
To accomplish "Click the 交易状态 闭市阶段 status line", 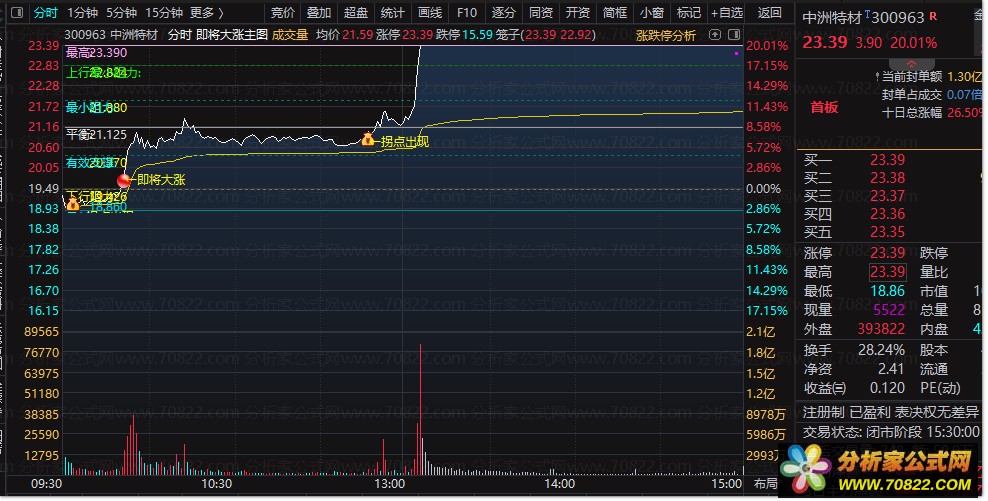I will click(891, 432).
